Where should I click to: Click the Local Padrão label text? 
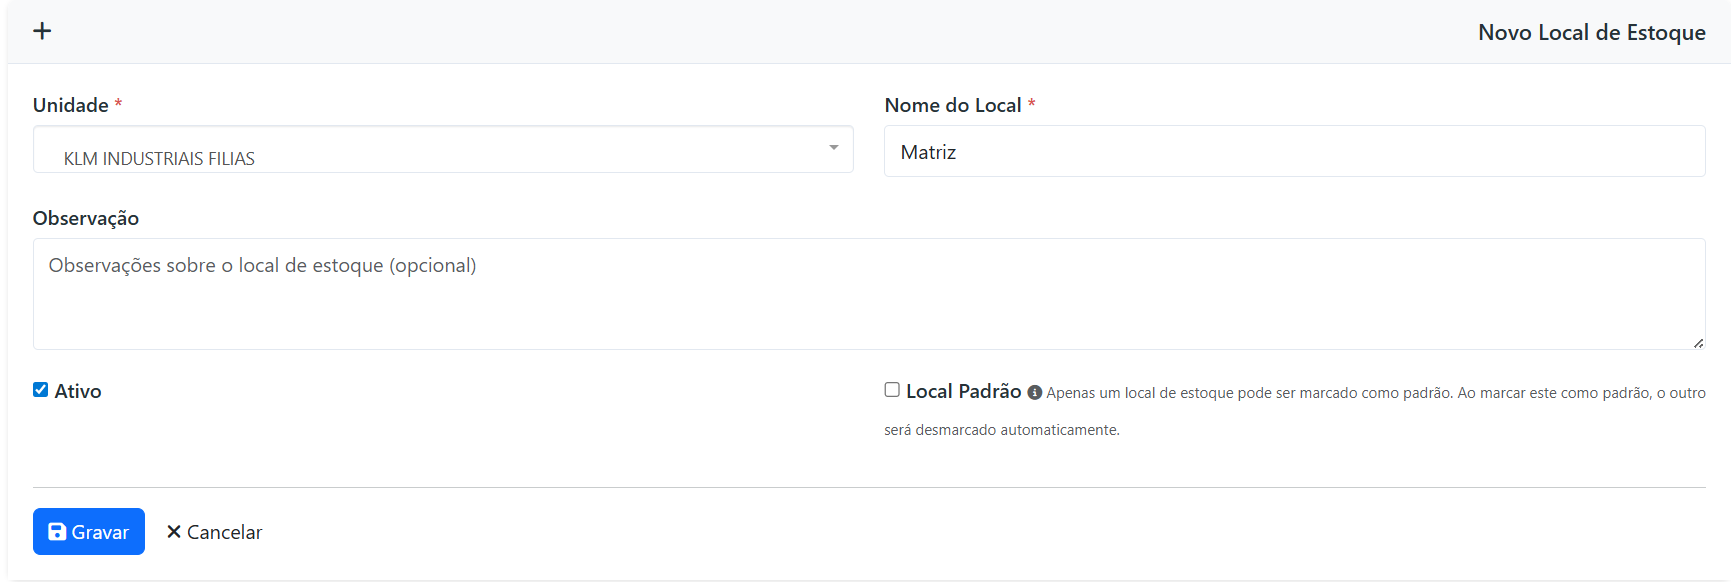[x=963, y=392]
